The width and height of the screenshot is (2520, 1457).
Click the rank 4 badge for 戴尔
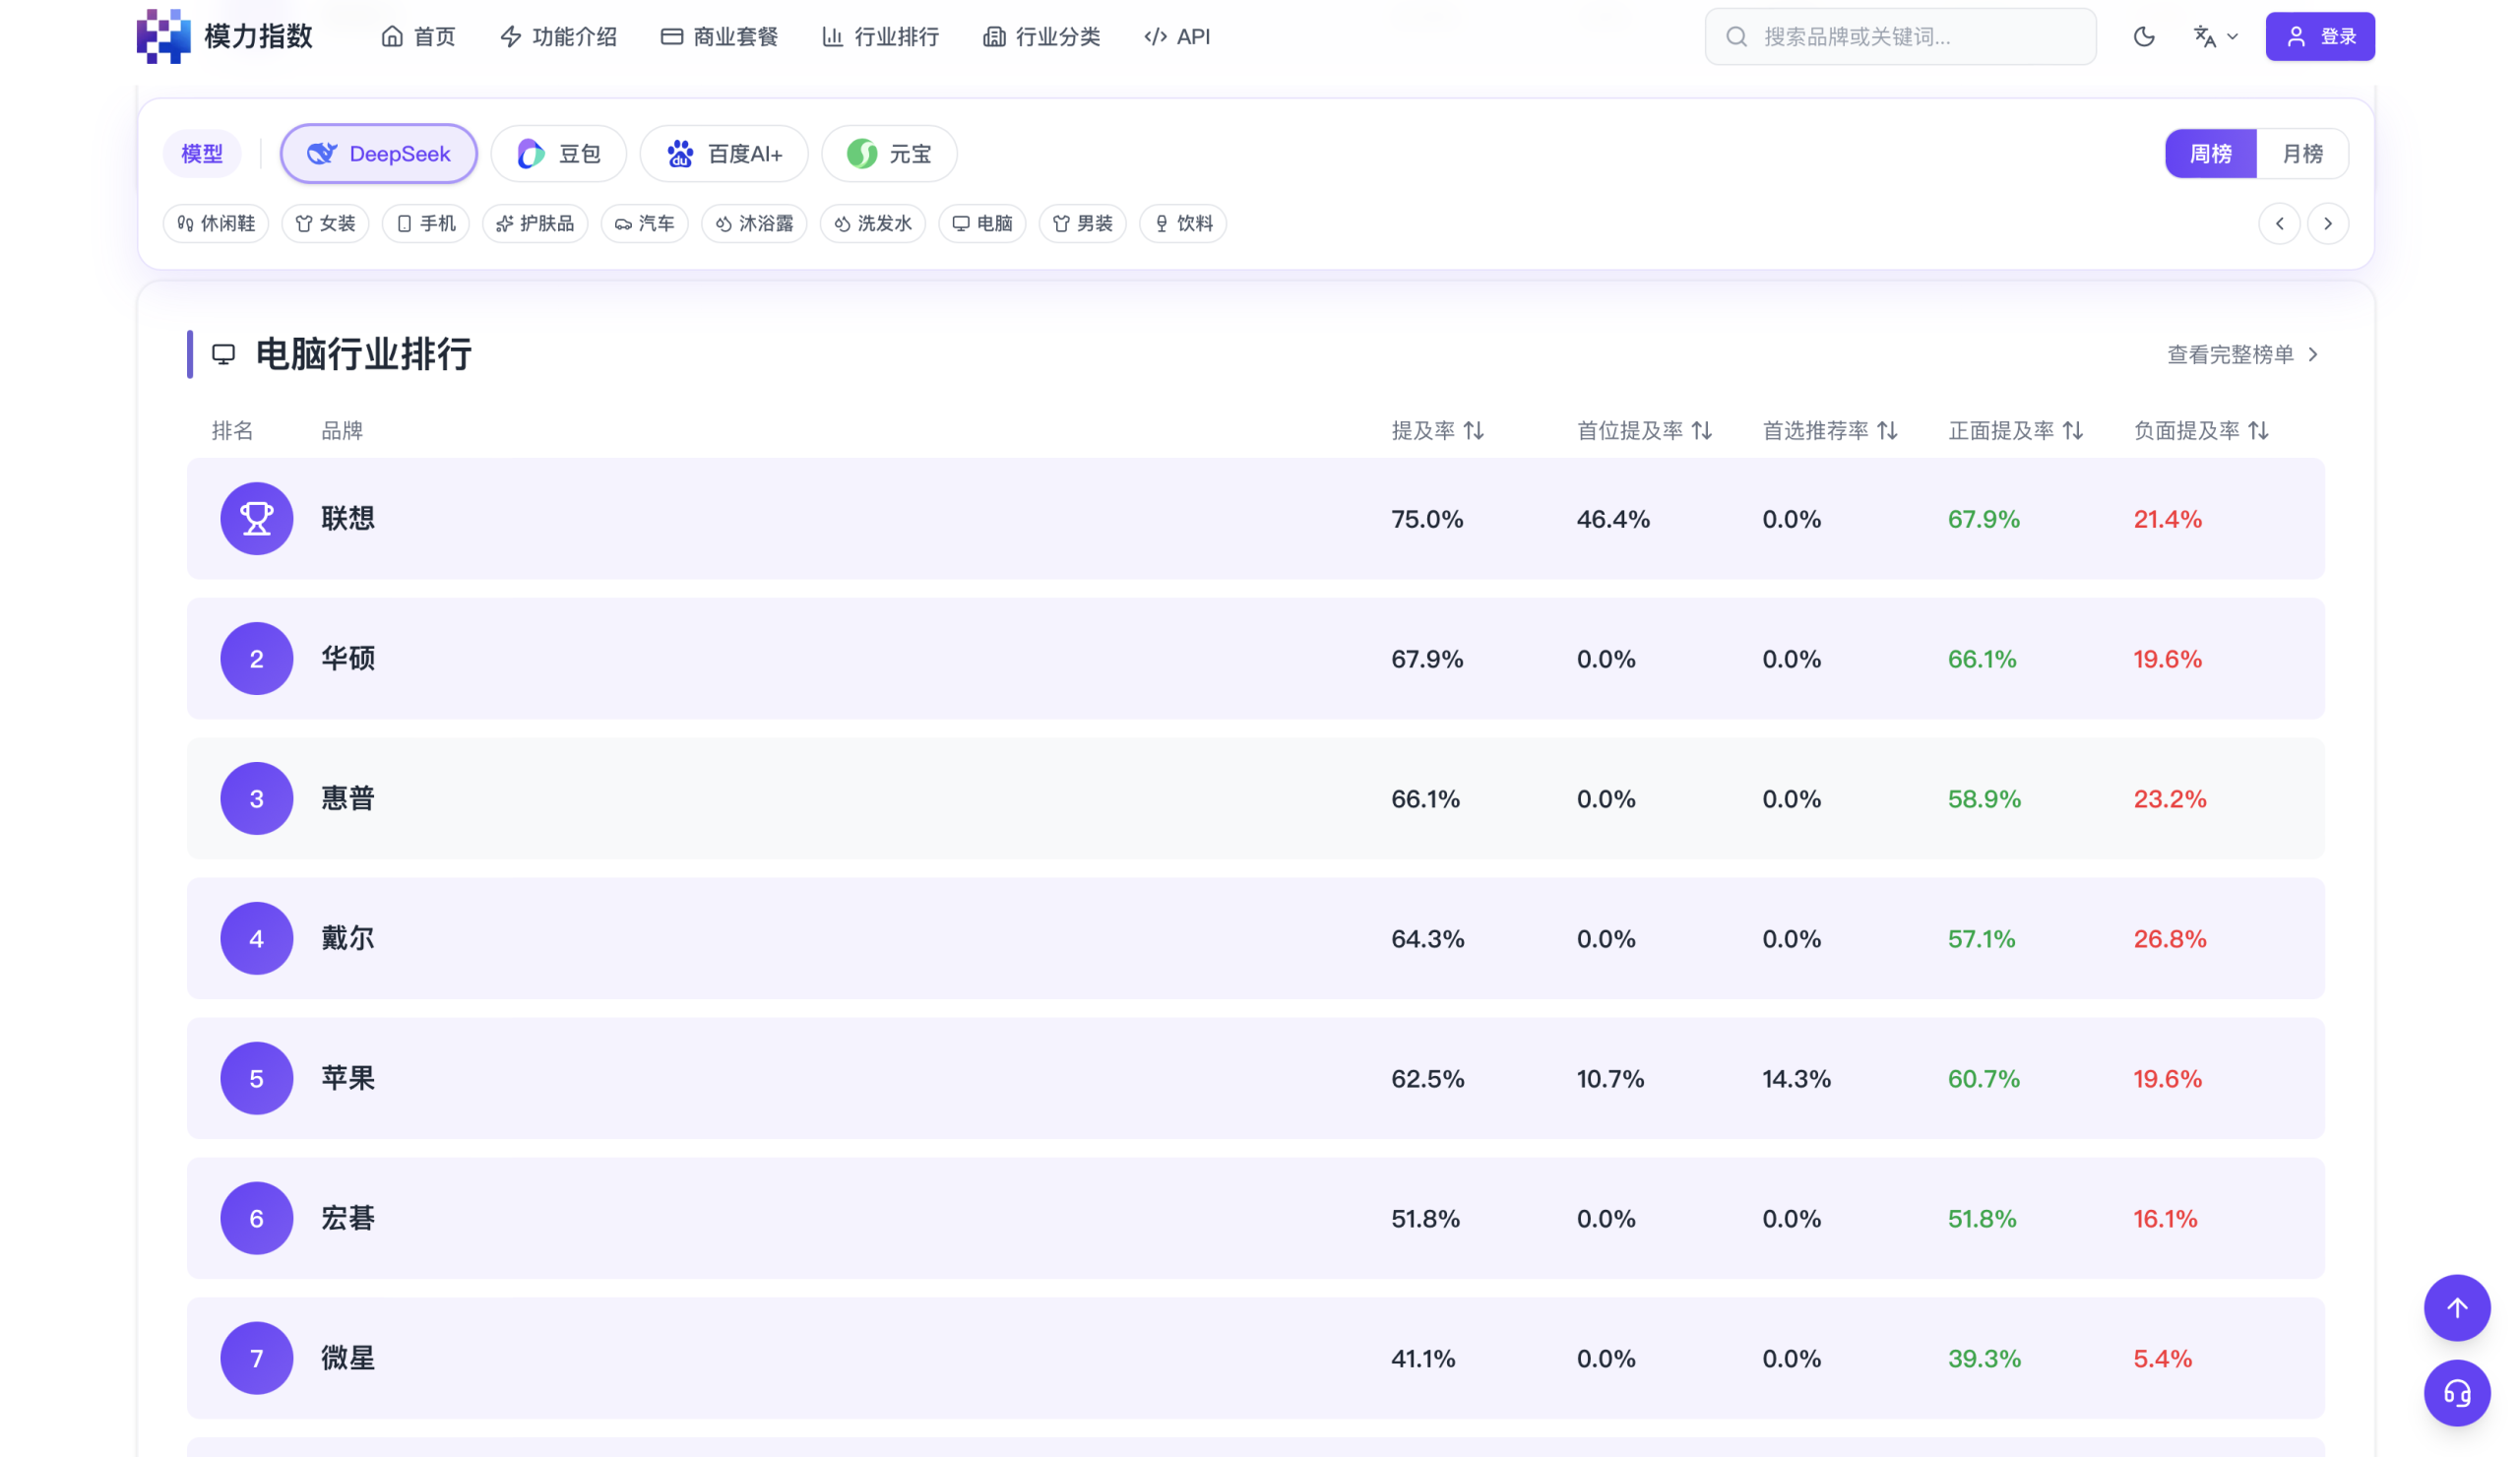pos(257,939)
